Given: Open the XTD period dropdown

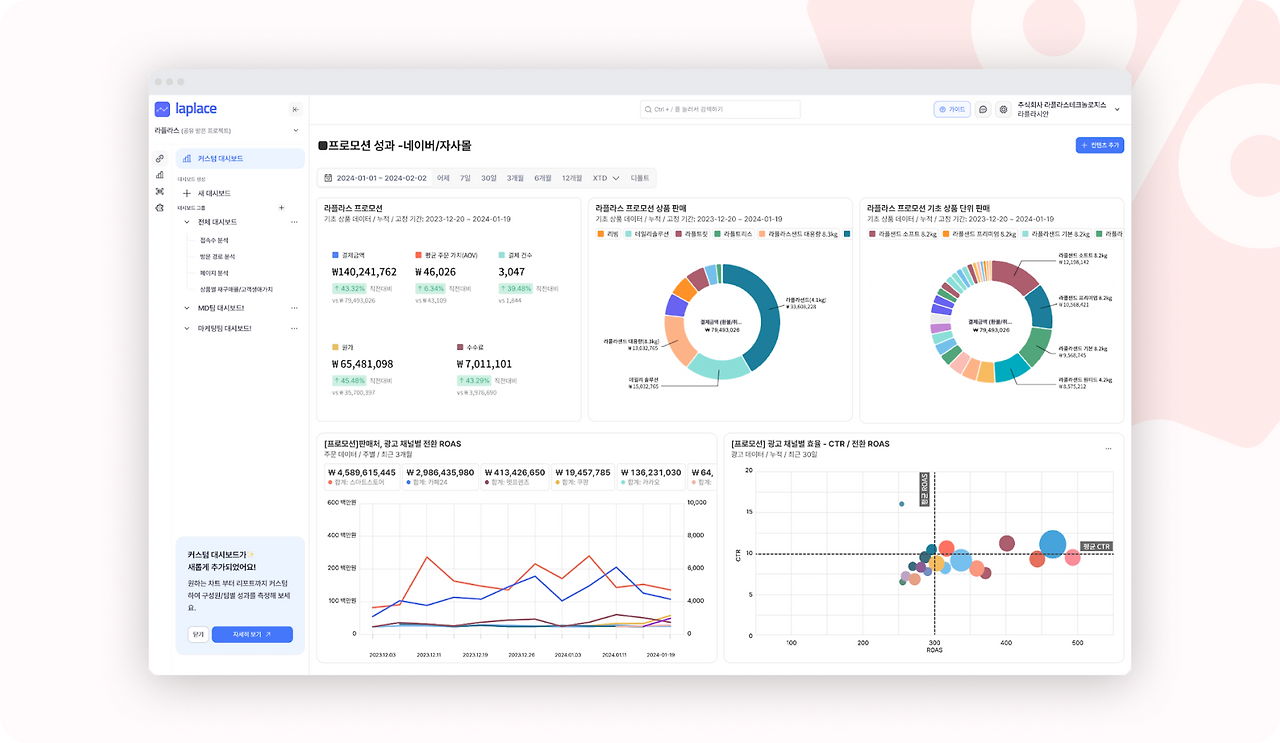Looking at the screenshot, I should pos(604,178).
